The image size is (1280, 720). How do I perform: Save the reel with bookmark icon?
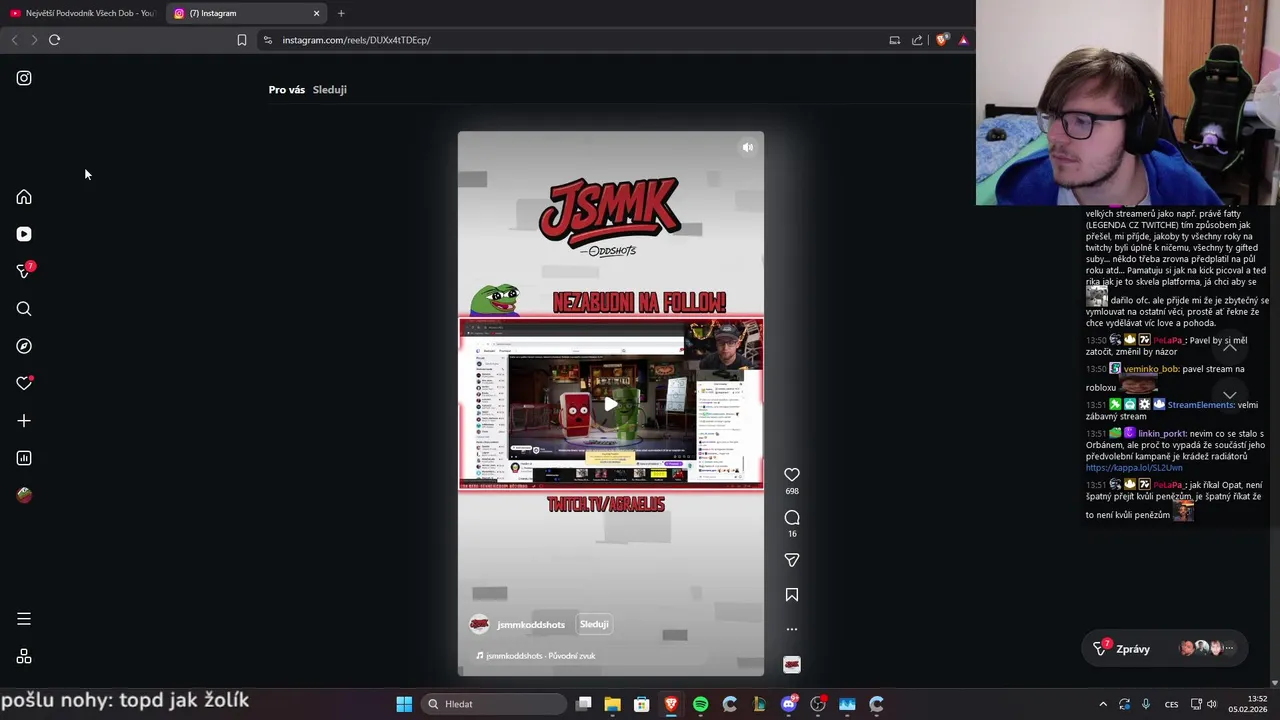click(x=792, y=595)
